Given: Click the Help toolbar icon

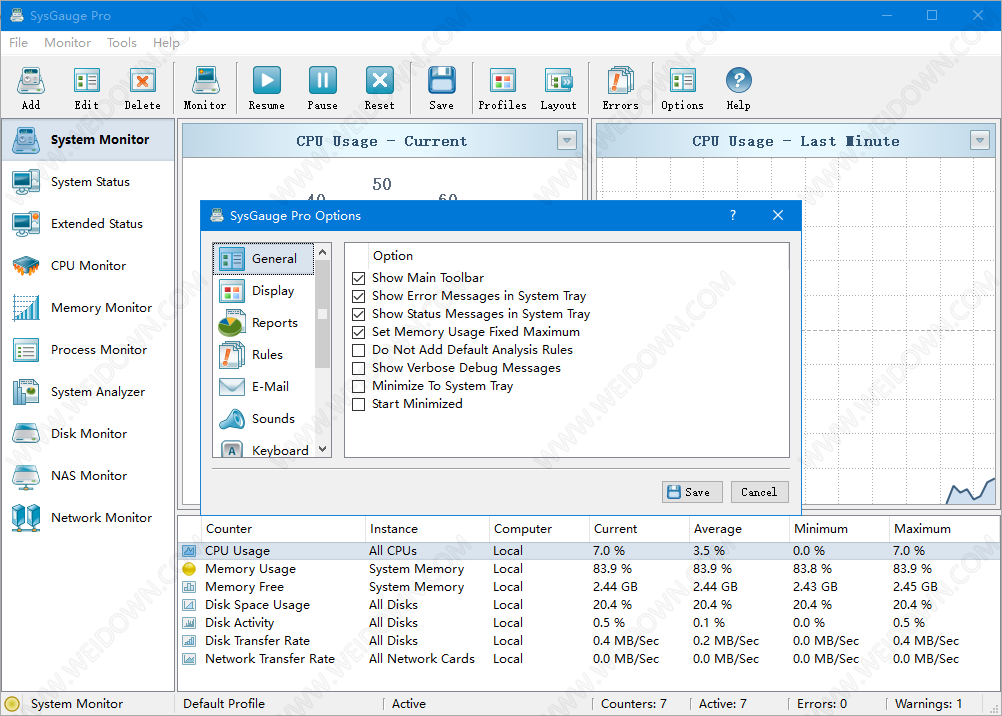Looking at the screenshot, I should 739,88.
